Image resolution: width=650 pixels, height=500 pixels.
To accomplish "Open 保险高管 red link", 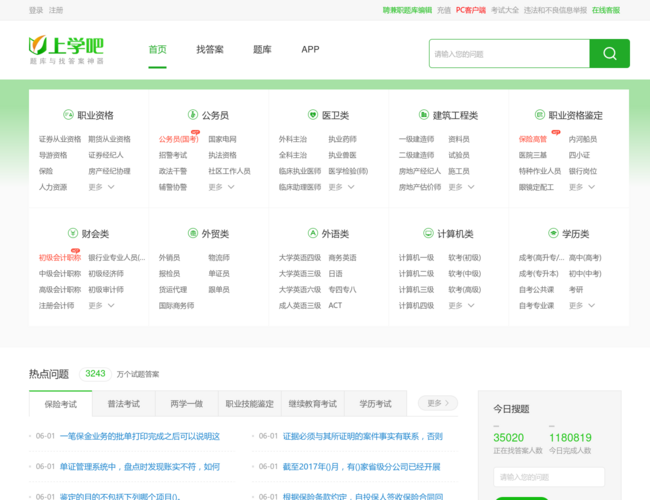I will [533, 139].
